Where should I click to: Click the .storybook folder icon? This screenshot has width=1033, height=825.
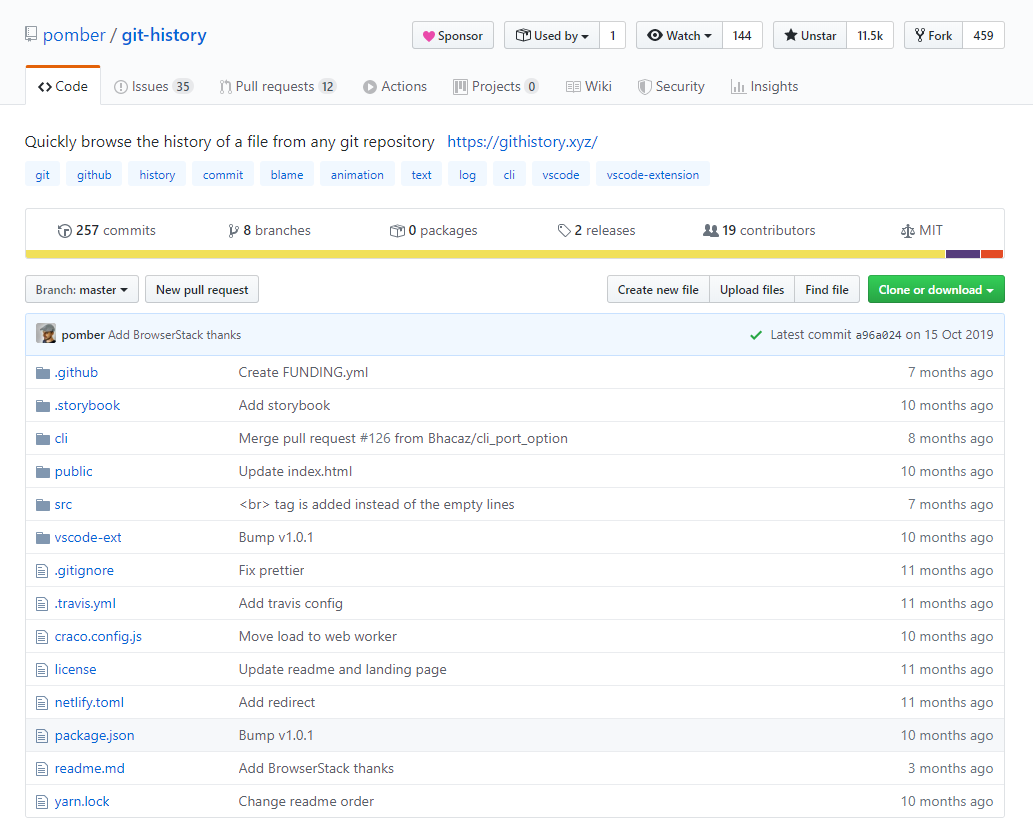43,406
